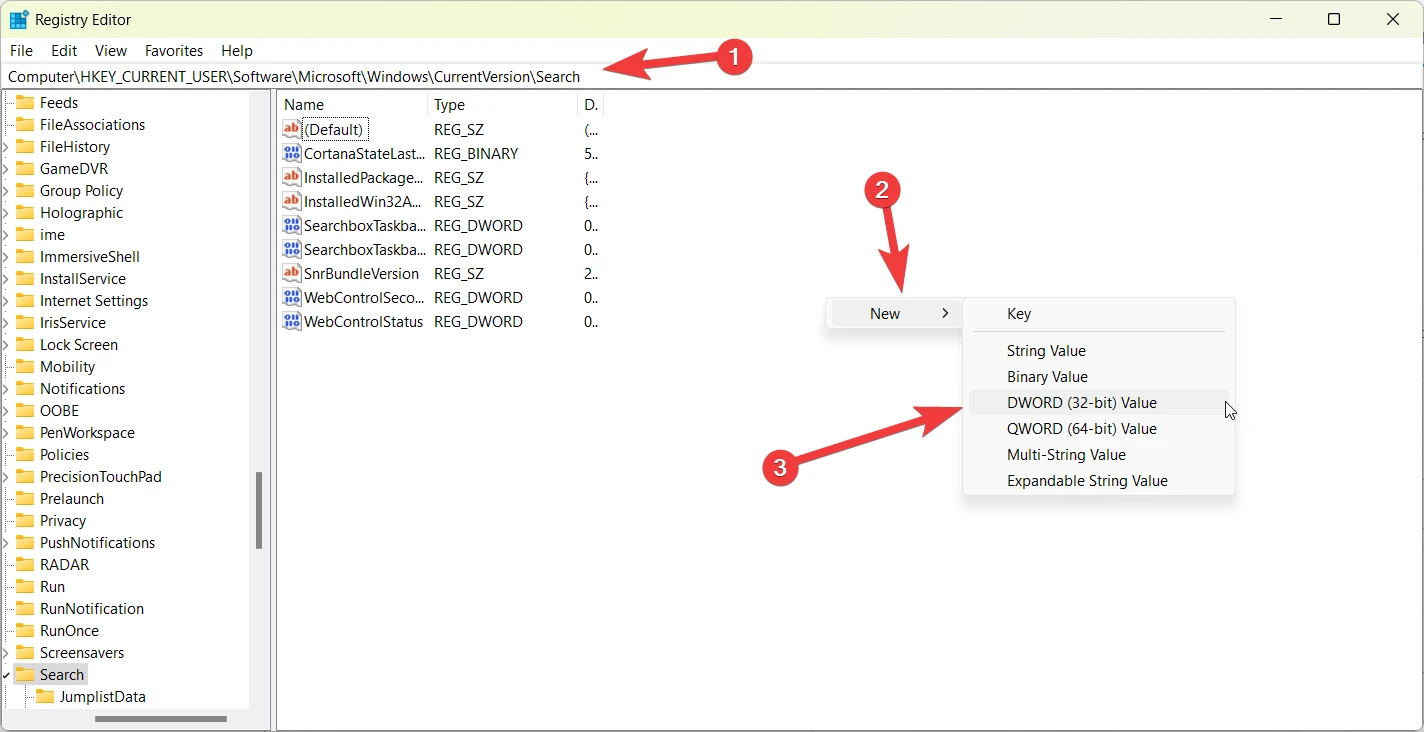Click the Search folder icon in tree

[x=25, y=674]
